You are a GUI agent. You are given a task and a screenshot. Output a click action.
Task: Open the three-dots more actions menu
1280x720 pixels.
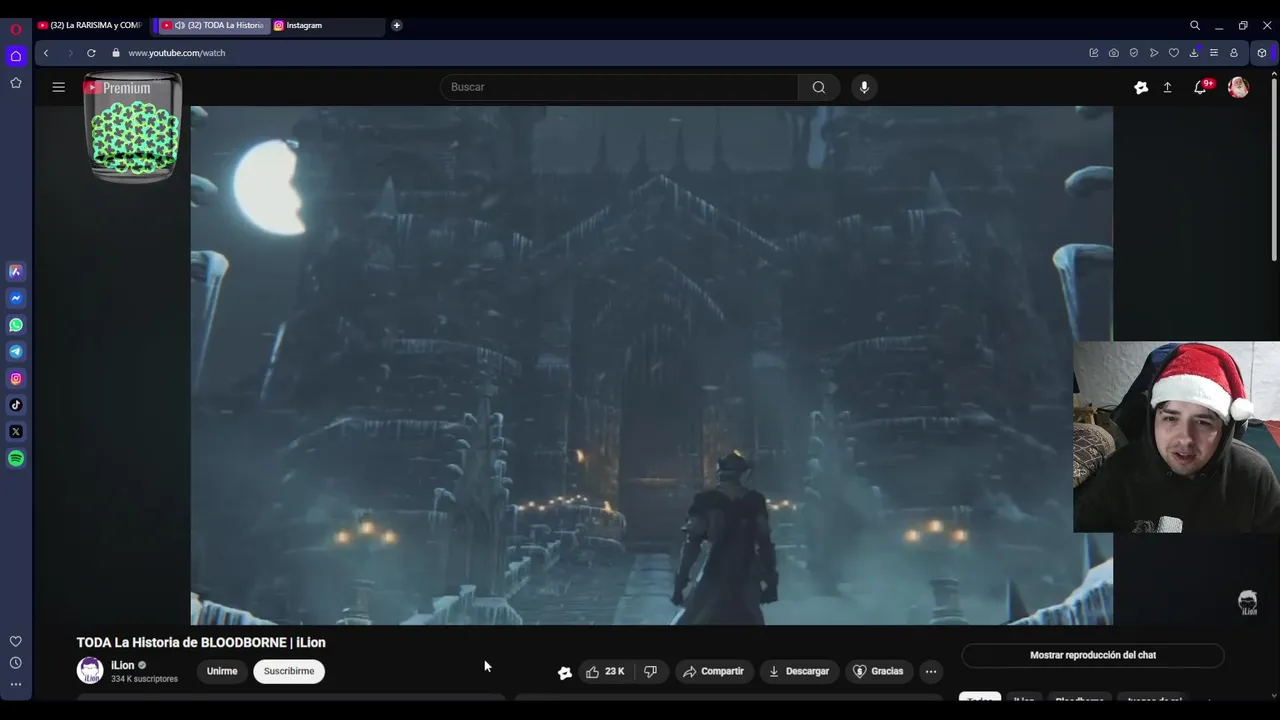click(931, 672)
